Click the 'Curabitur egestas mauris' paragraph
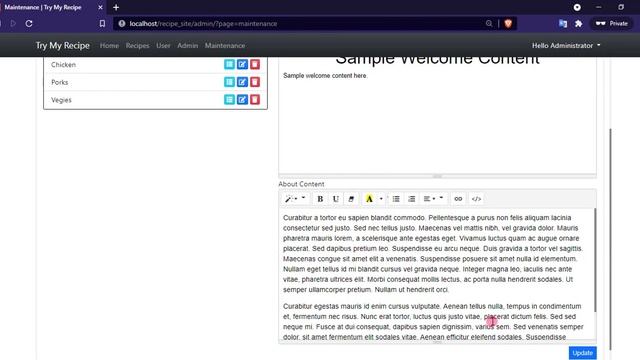The height and width of the screenshot is (360, 640). [x=433, y=322]
